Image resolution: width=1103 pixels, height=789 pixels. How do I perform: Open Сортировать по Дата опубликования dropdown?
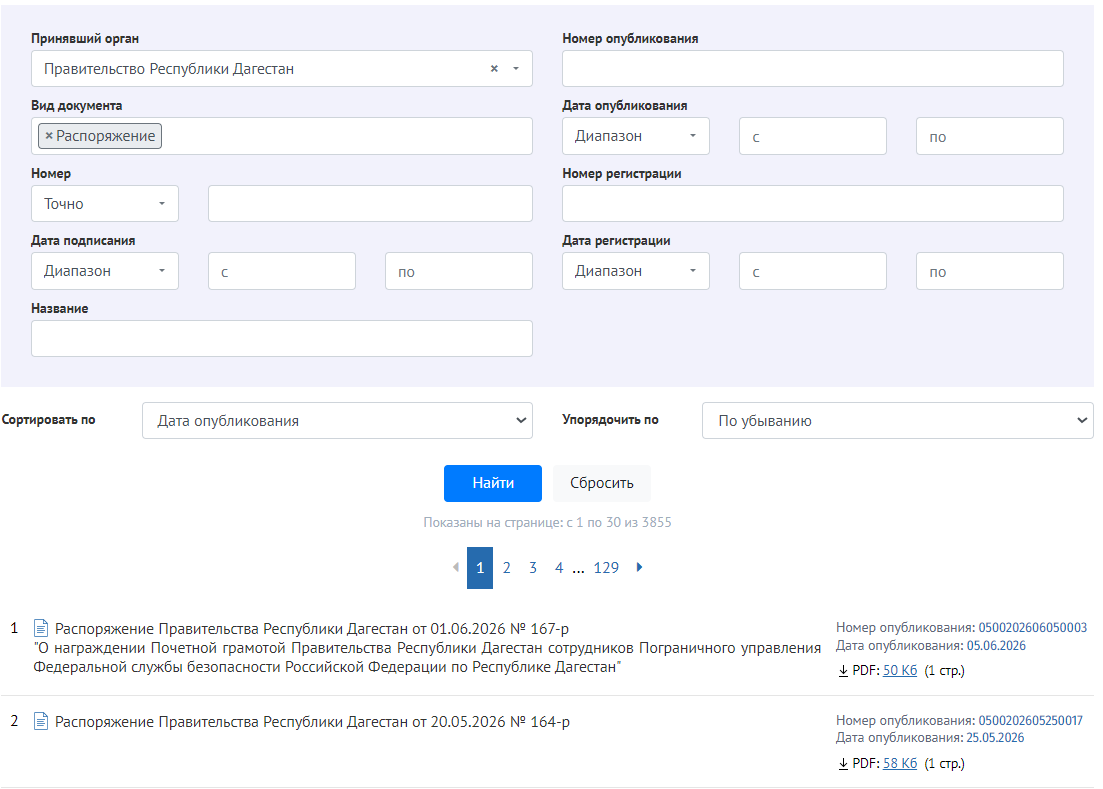point(337,421)
